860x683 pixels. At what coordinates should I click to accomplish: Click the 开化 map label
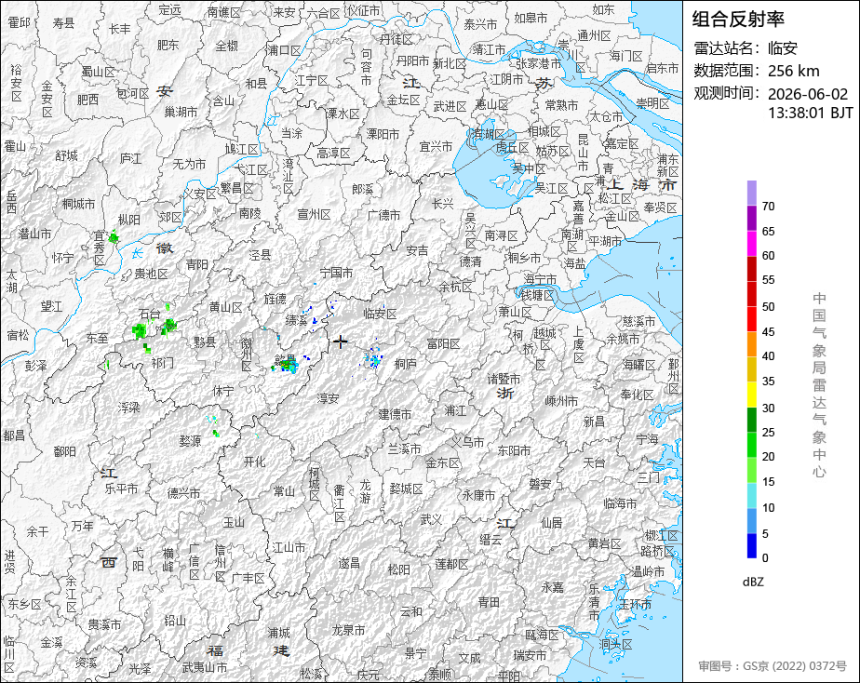(x=254, y=461)
